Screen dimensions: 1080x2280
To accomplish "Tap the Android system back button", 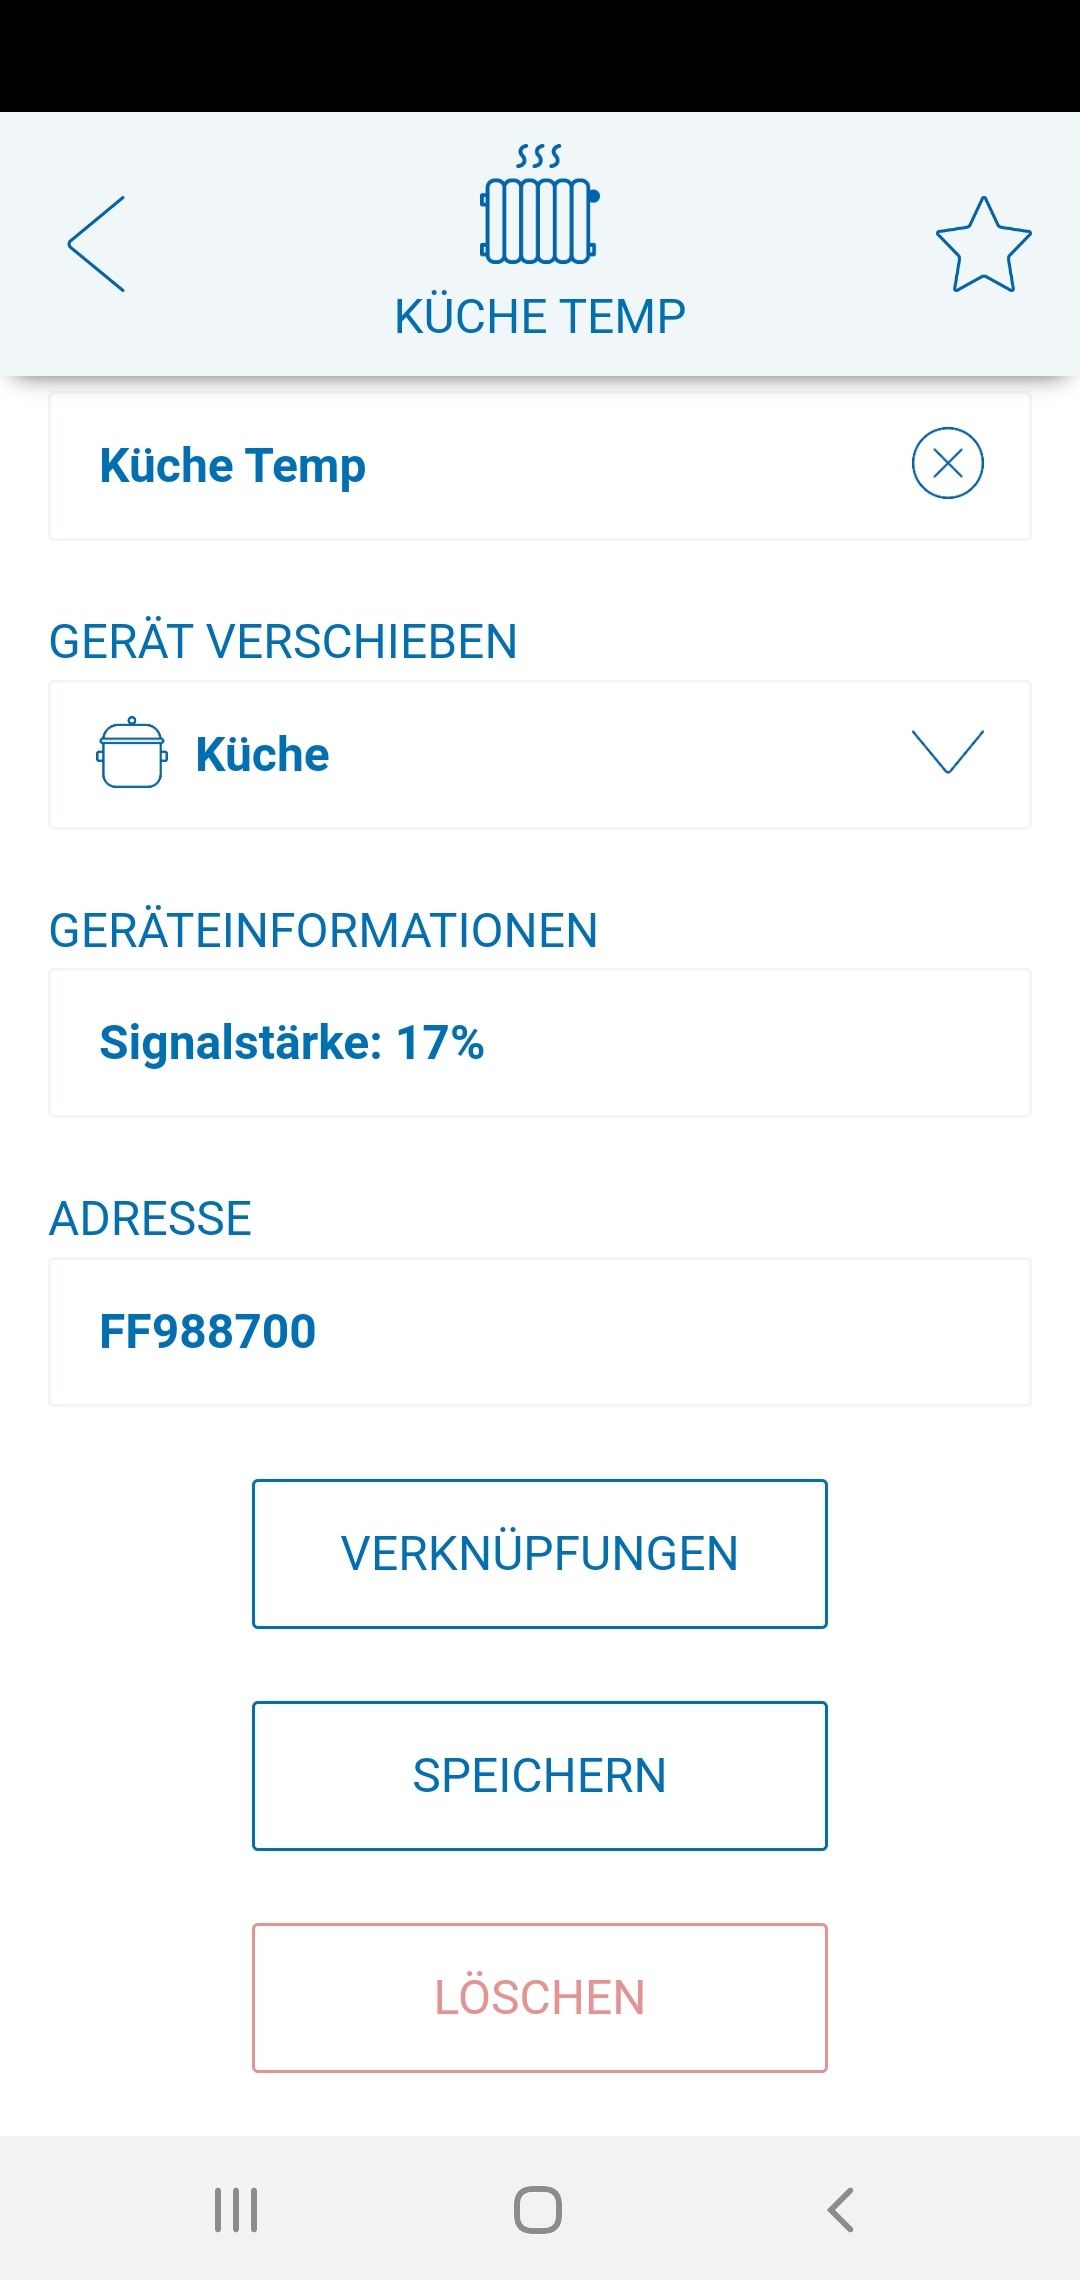I will click(841, 2210).
